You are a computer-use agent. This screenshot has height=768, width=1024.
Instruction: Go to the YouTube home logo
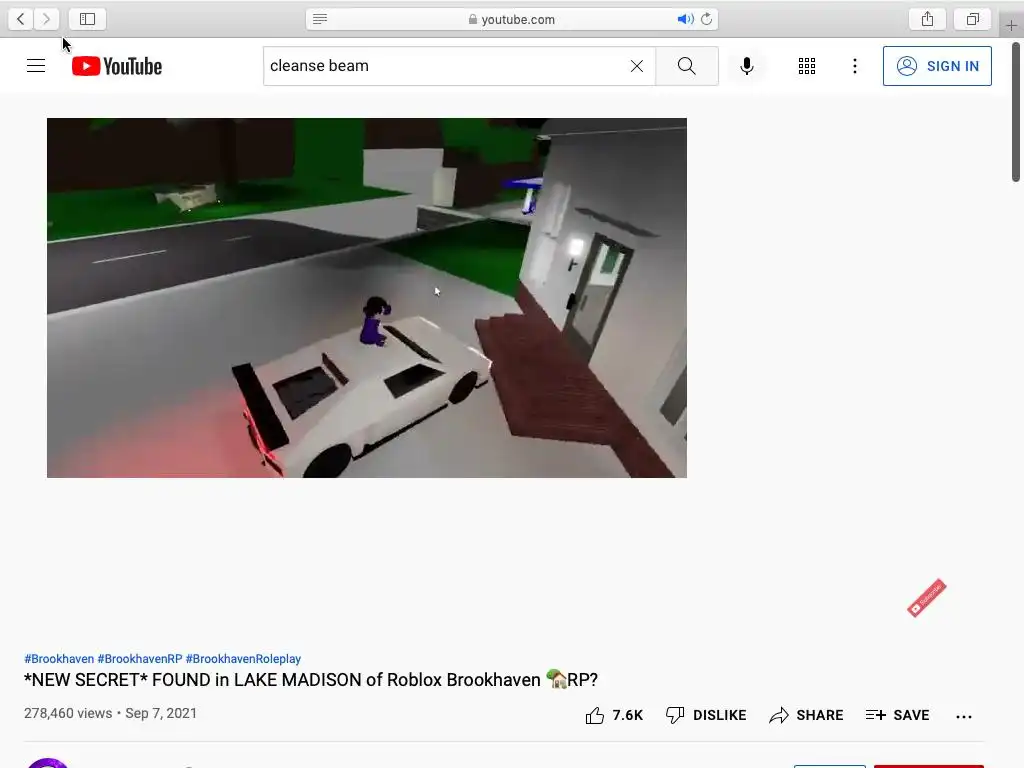[117, 66]
